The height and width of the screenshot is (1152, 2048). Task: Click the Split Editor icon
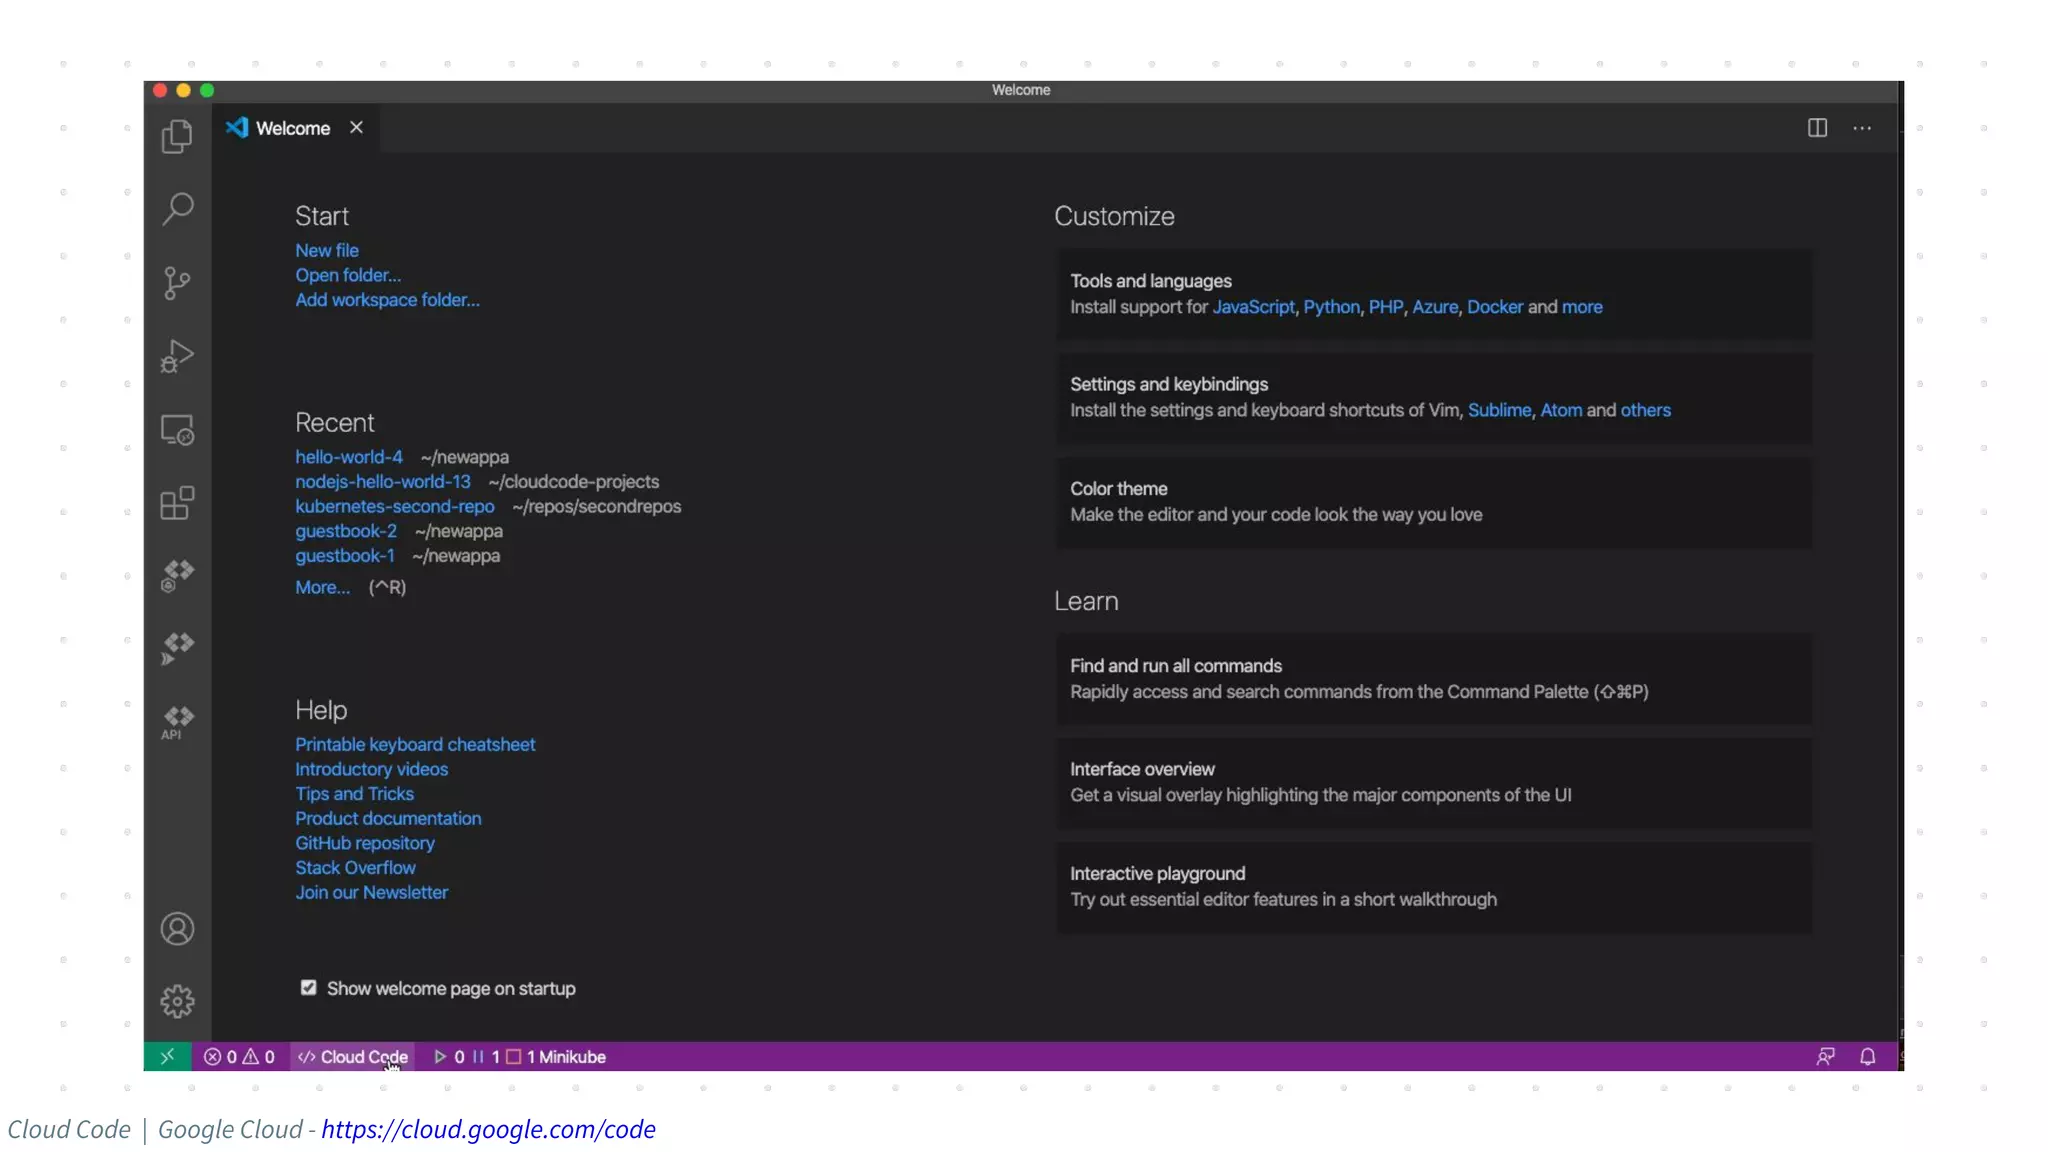tap(1817, 128)
